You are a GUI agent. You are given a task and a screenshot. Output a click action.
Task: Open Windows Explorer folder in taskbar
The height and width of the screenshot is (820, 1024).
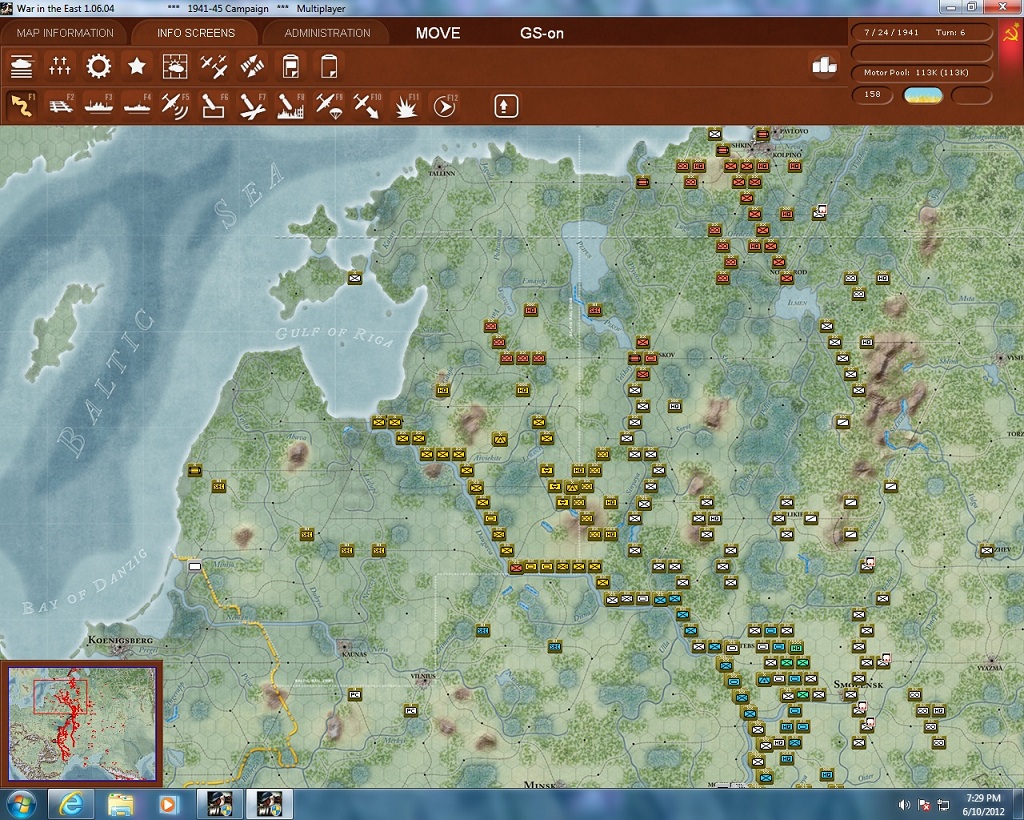click(121, 804)
